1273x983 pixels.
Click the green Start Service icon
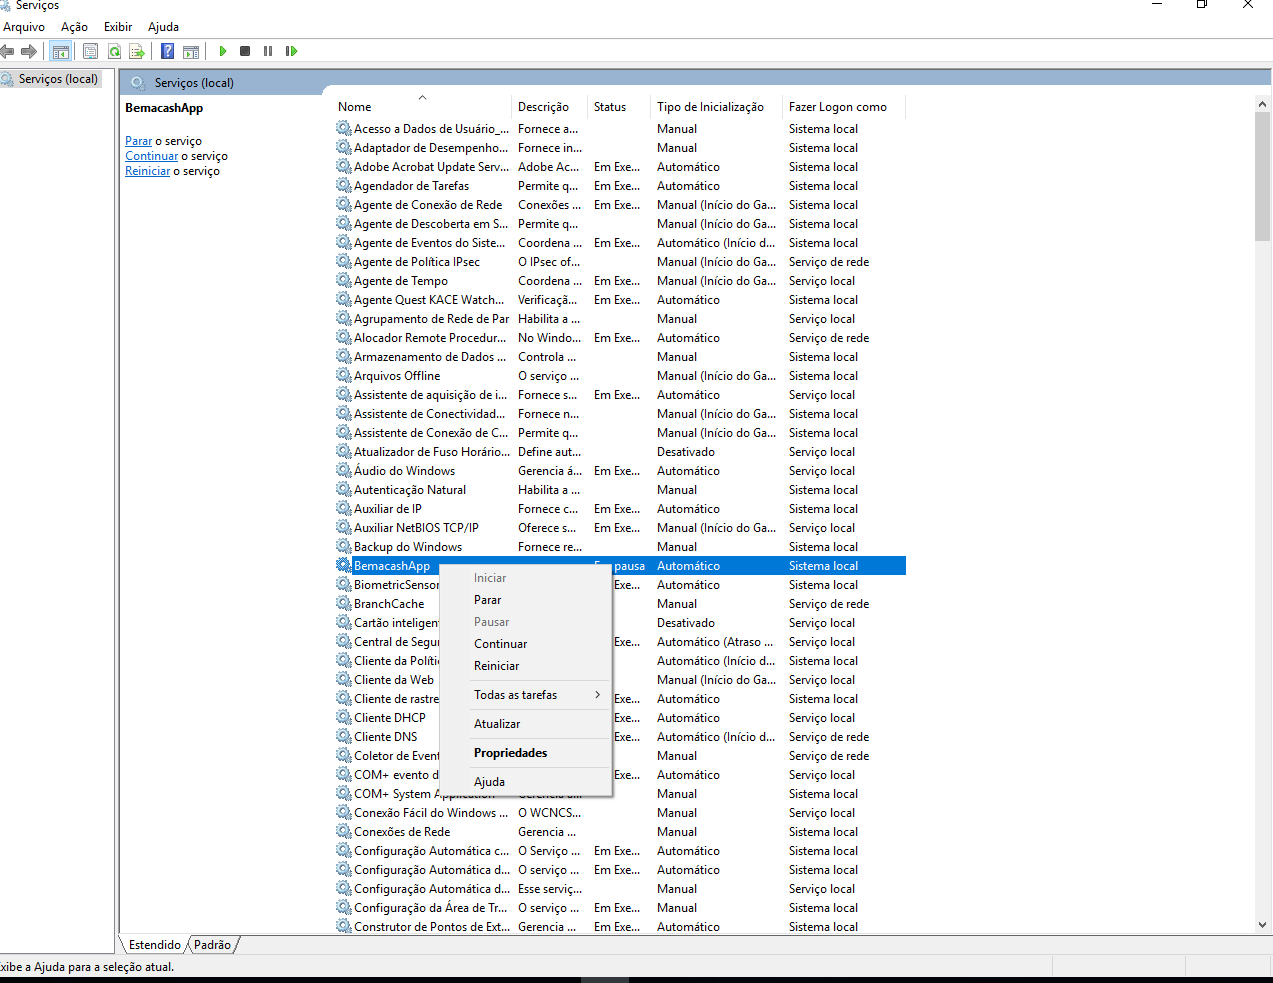pyautogui.click(x=223, y=51)
